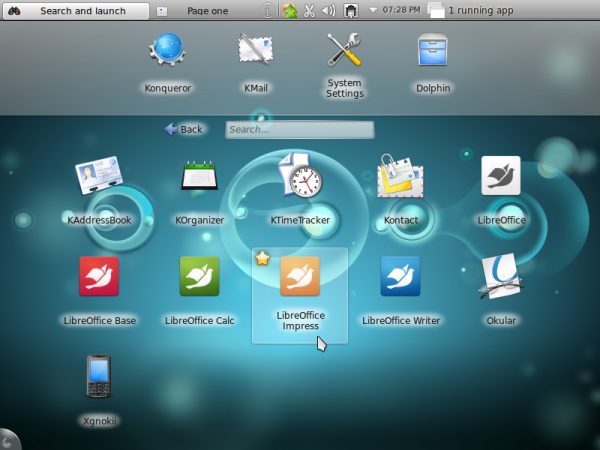Screen dimensions: 600x450
Task: Open device notifier tray icon
Action: [351, 11]
